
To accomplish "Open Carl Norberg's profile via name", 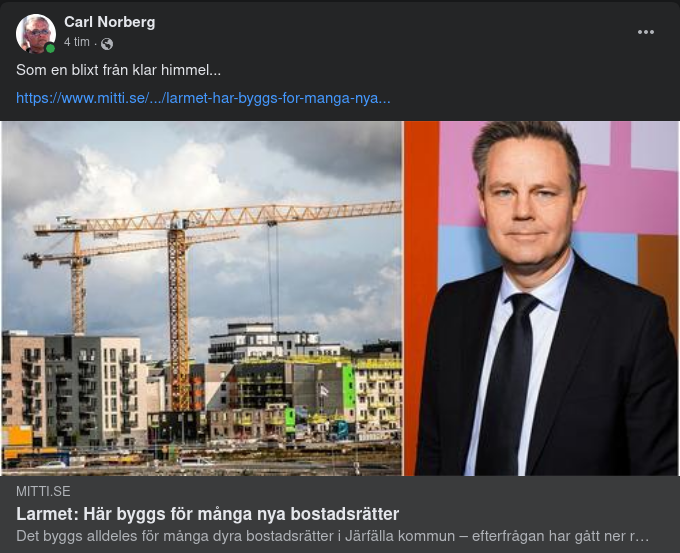I will point(110,22).
